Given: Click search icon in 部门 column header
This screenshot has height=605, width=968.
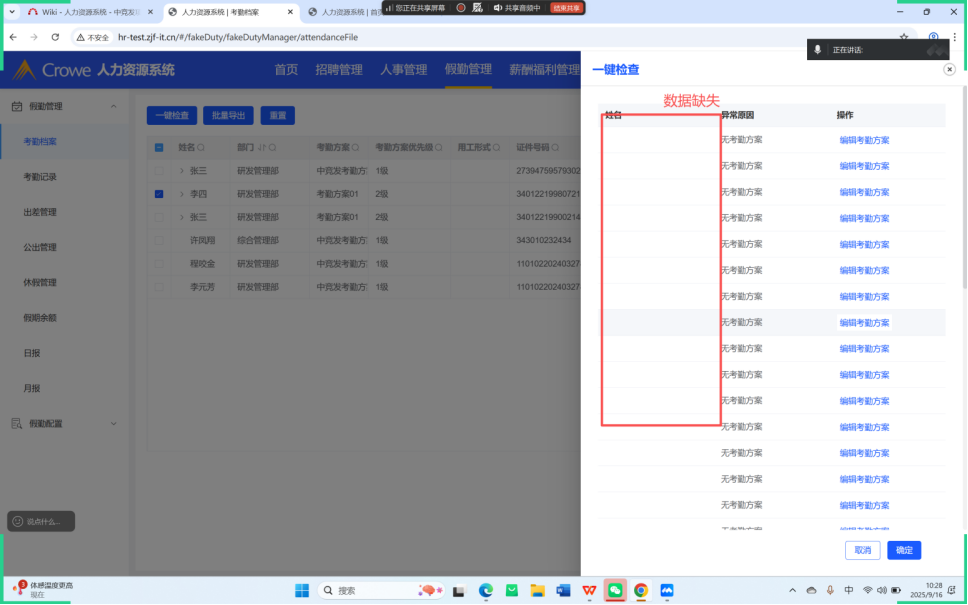Looking at the screenshot, I should pos(272,148).
